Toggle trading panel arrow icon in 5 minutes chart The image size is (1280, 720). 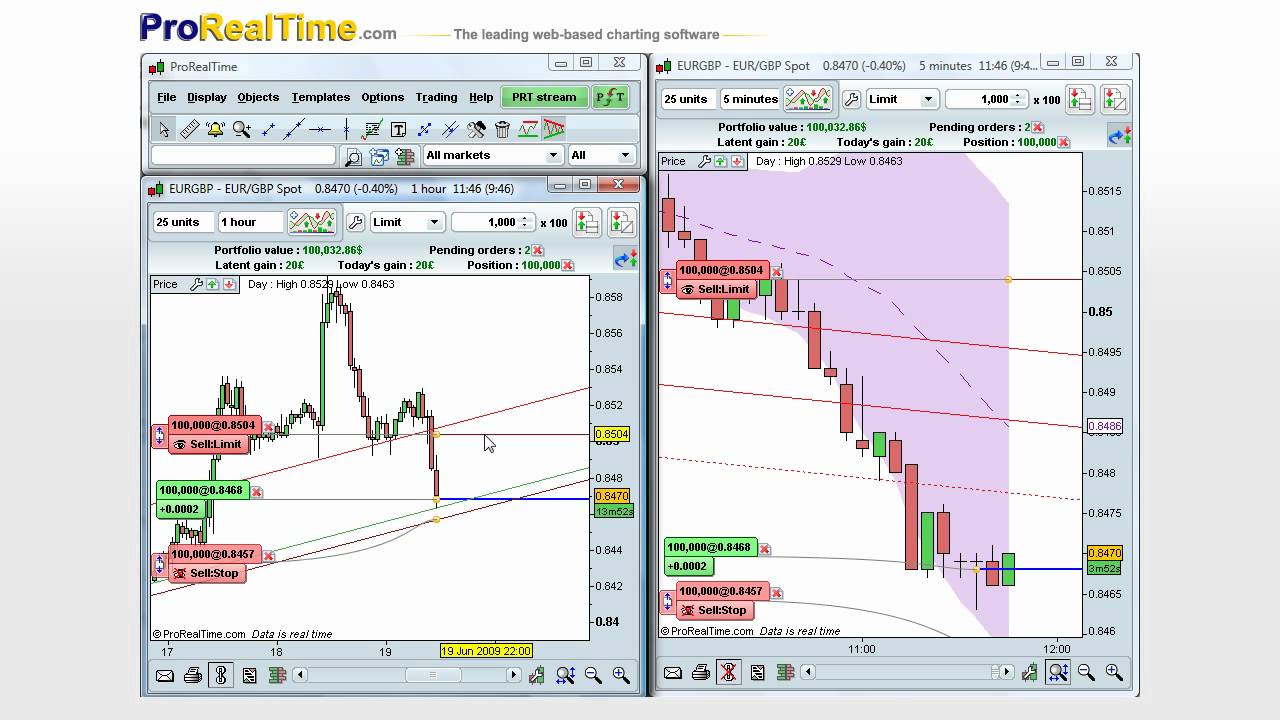click(1120, 135)
